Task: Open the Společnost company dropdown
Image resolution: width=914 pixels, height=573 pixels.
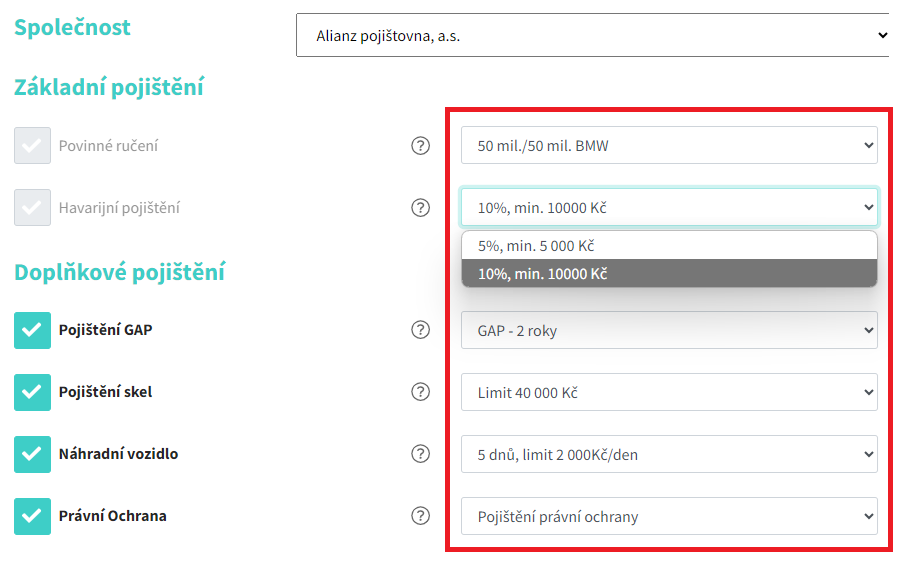Action: (x=592, y=36)
